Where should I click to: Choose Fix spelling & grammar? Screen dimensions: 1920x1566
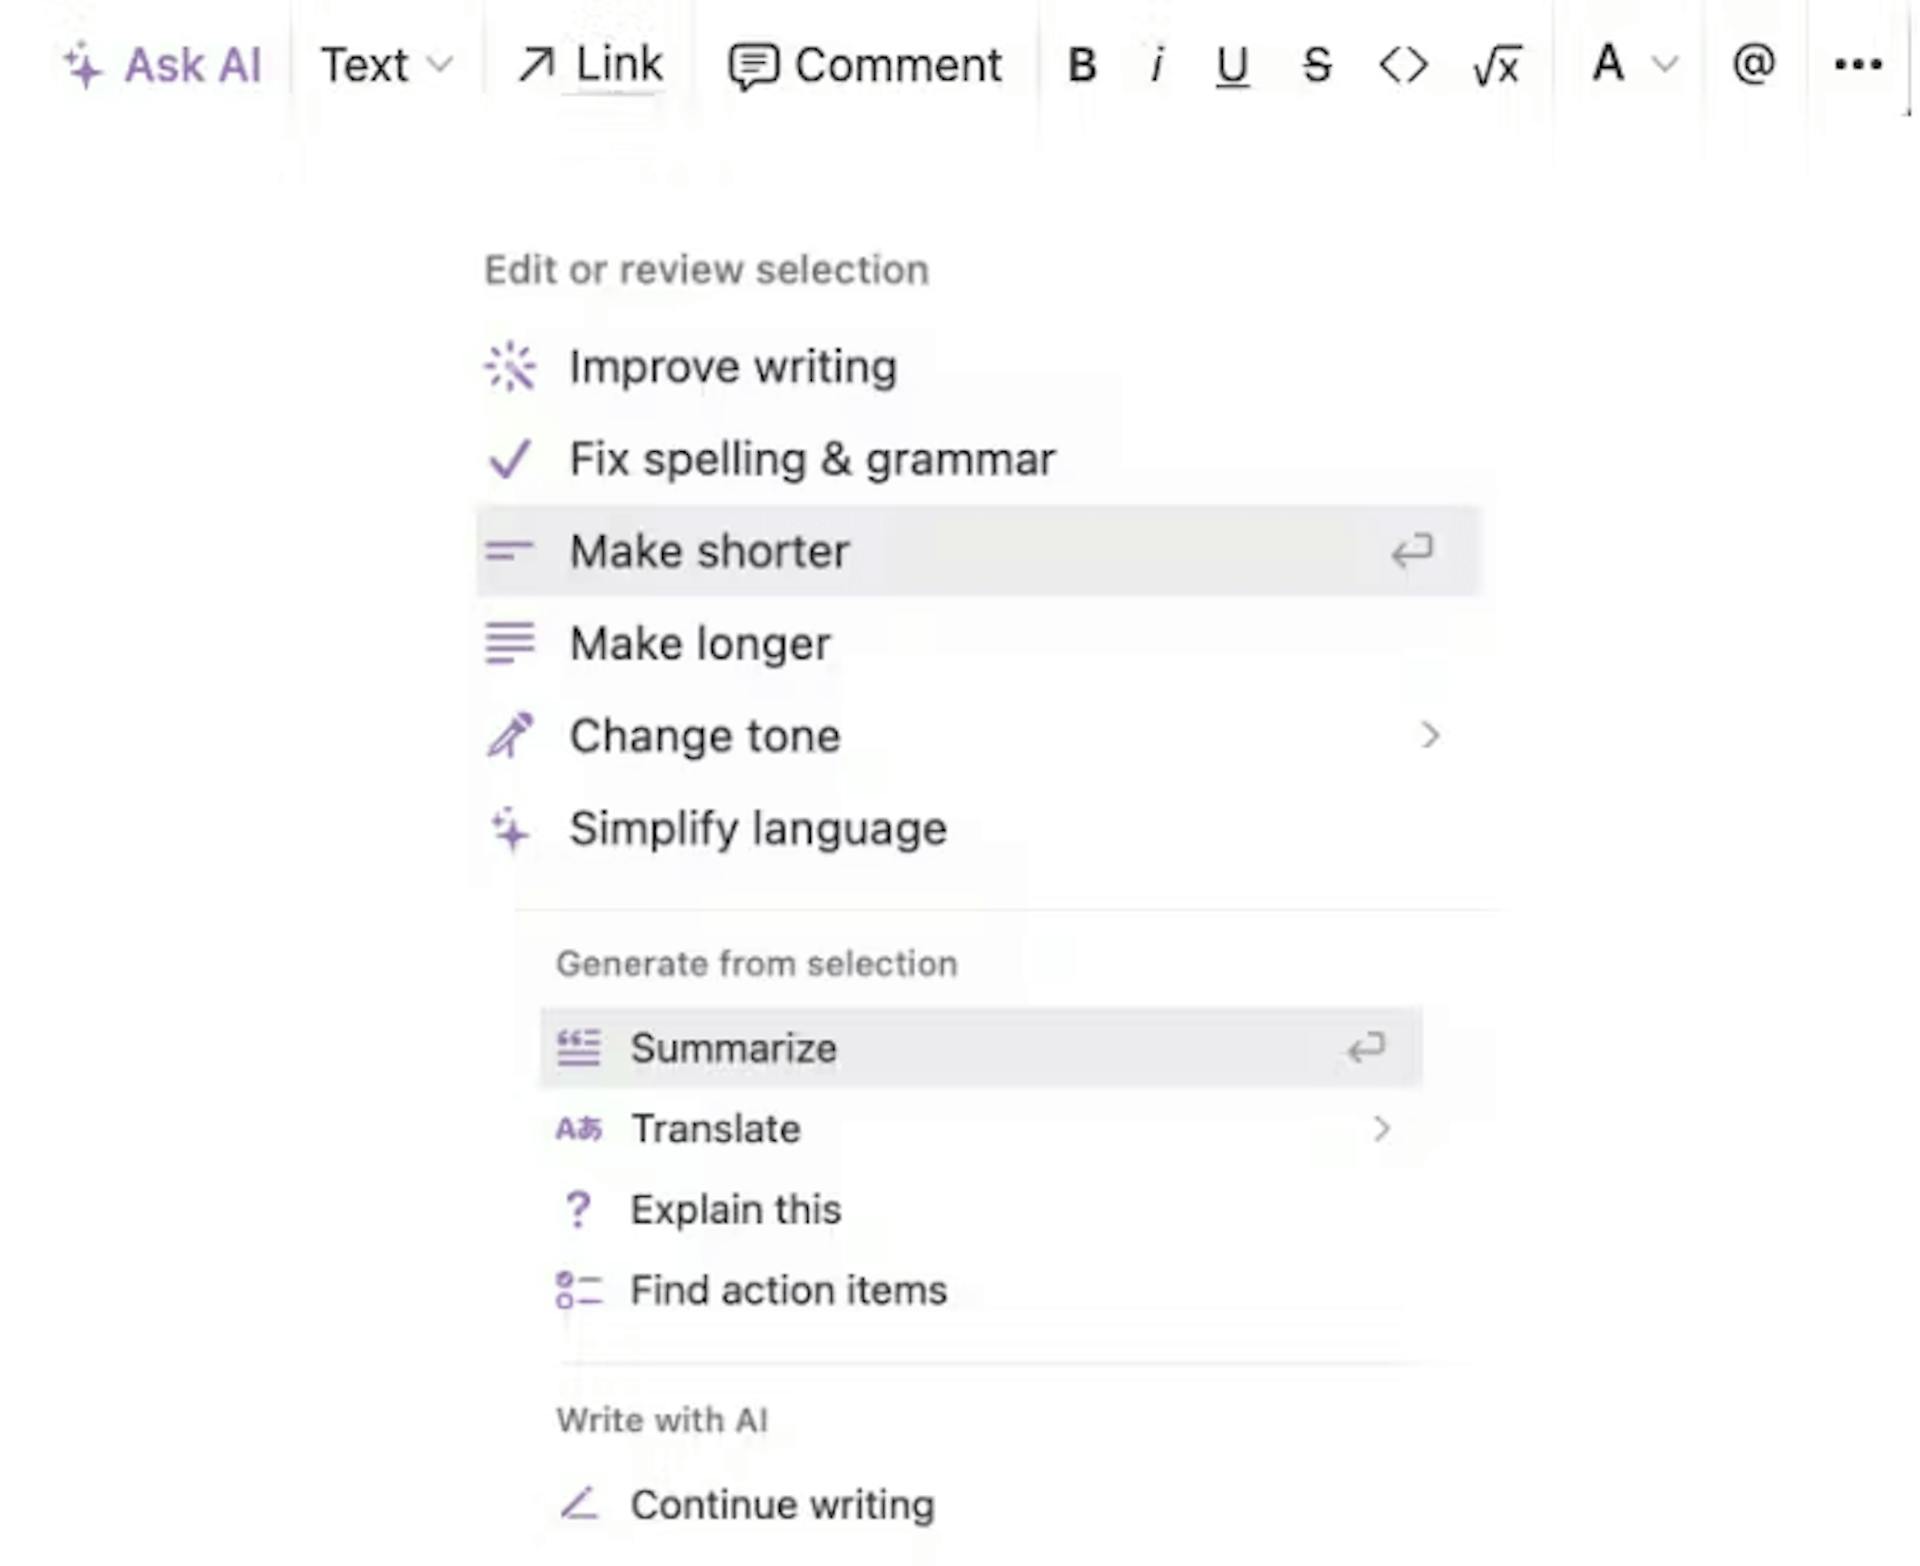pos(812,459)
